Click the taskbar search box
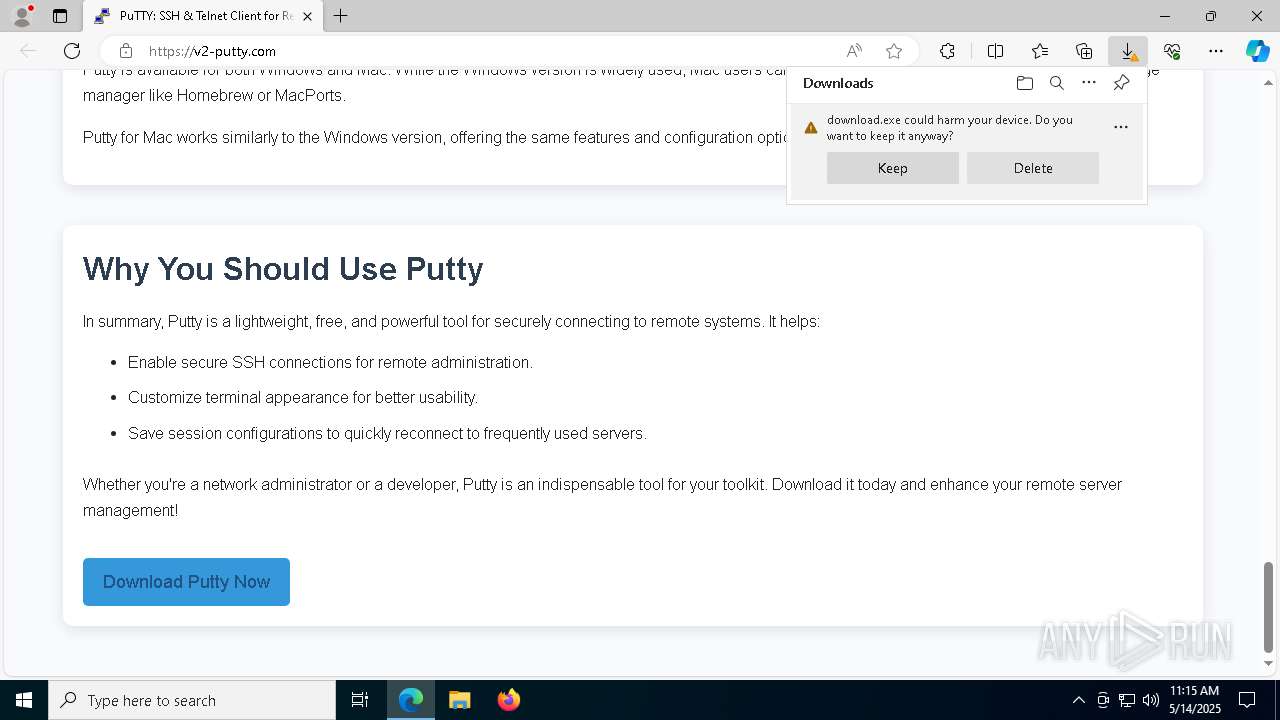1280x720 pixels. pos(192,700)
